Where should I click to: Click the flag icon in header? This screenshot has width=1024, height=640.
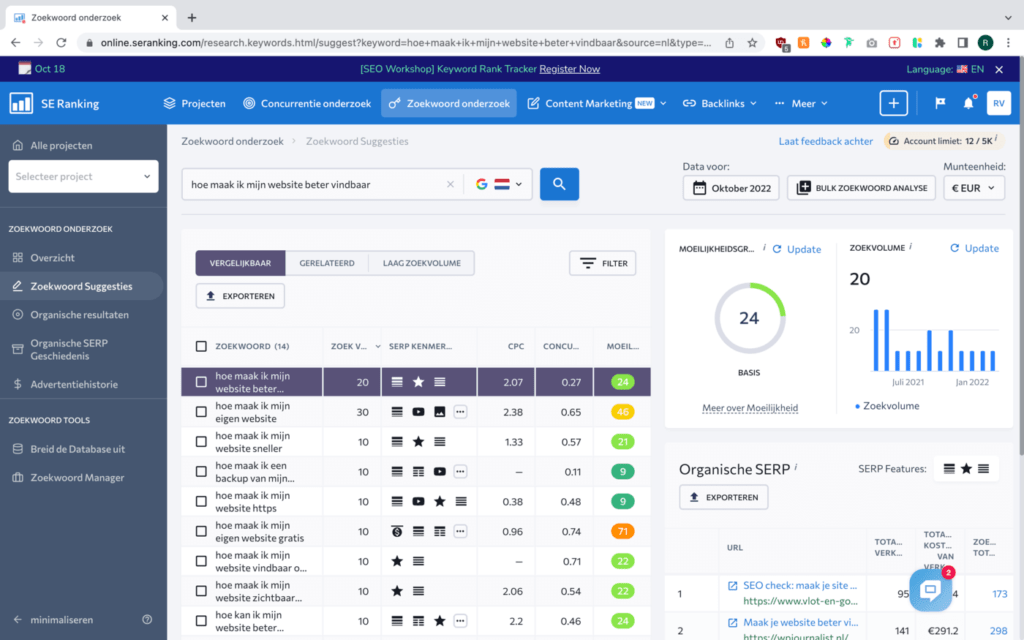(x=940, y=103)
